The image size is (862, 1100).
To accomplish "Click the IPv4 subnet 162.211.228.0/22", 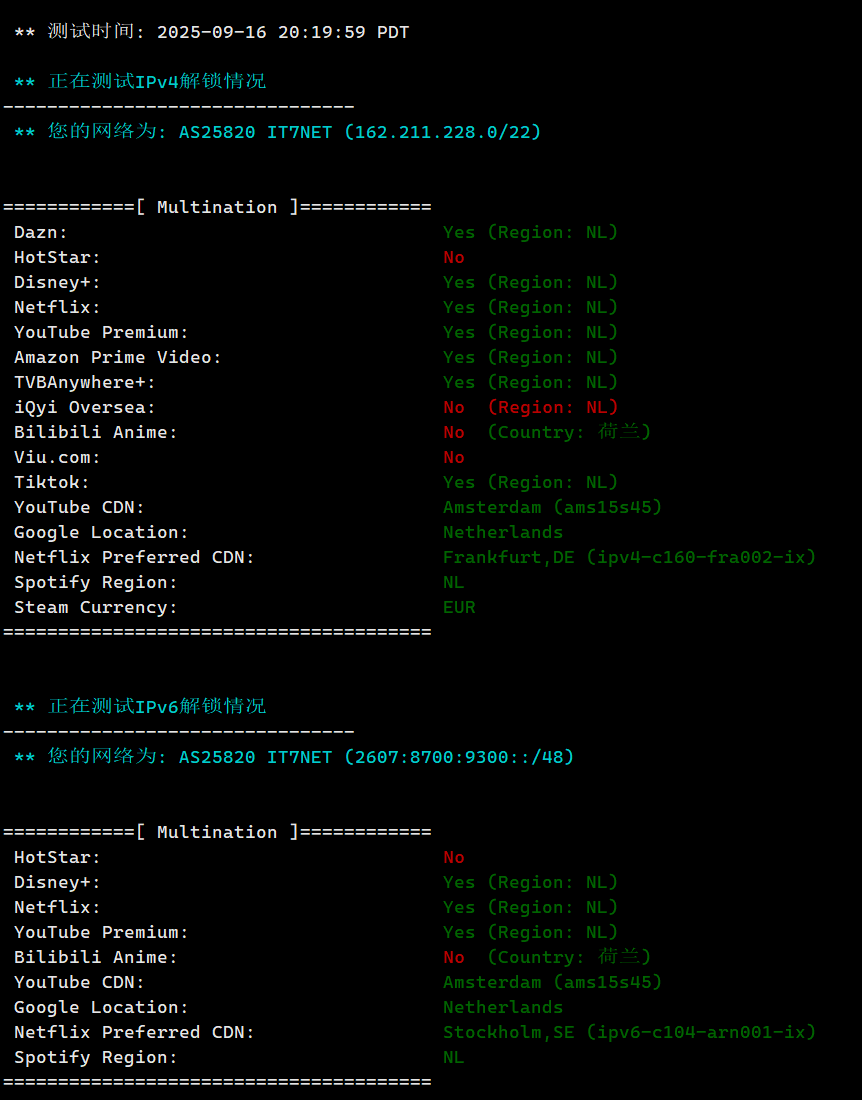I will pos(443,132).
